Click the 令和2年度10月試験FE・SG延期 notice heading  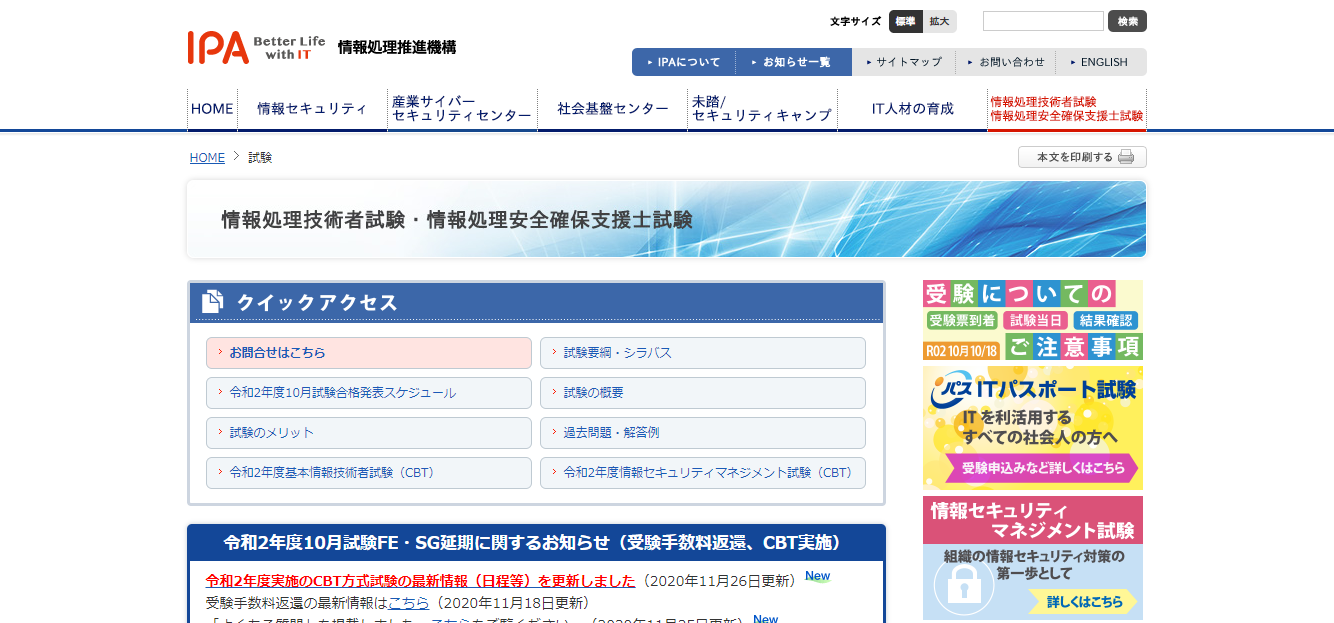coord(536,543)
